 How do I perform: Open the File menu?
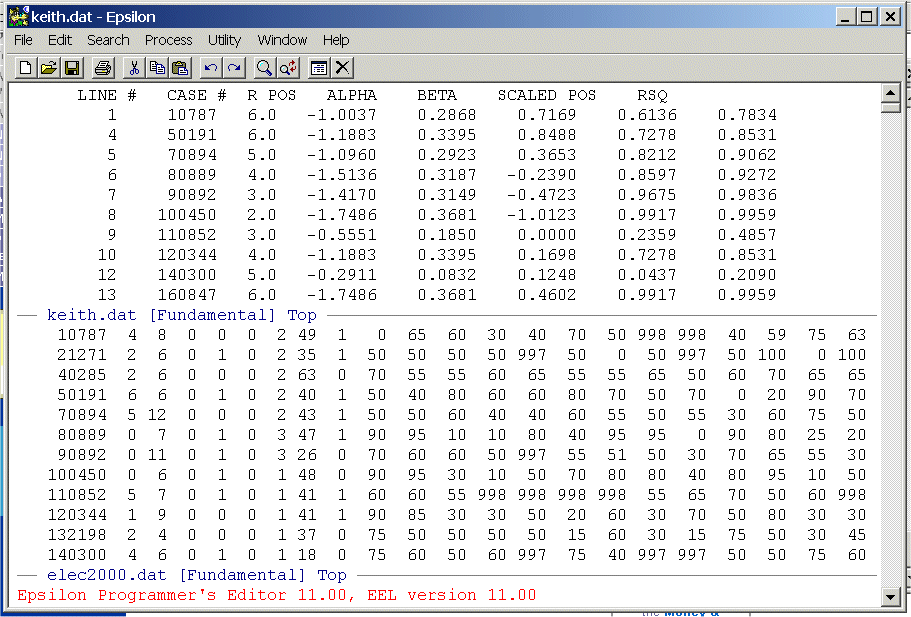(23, 40)
